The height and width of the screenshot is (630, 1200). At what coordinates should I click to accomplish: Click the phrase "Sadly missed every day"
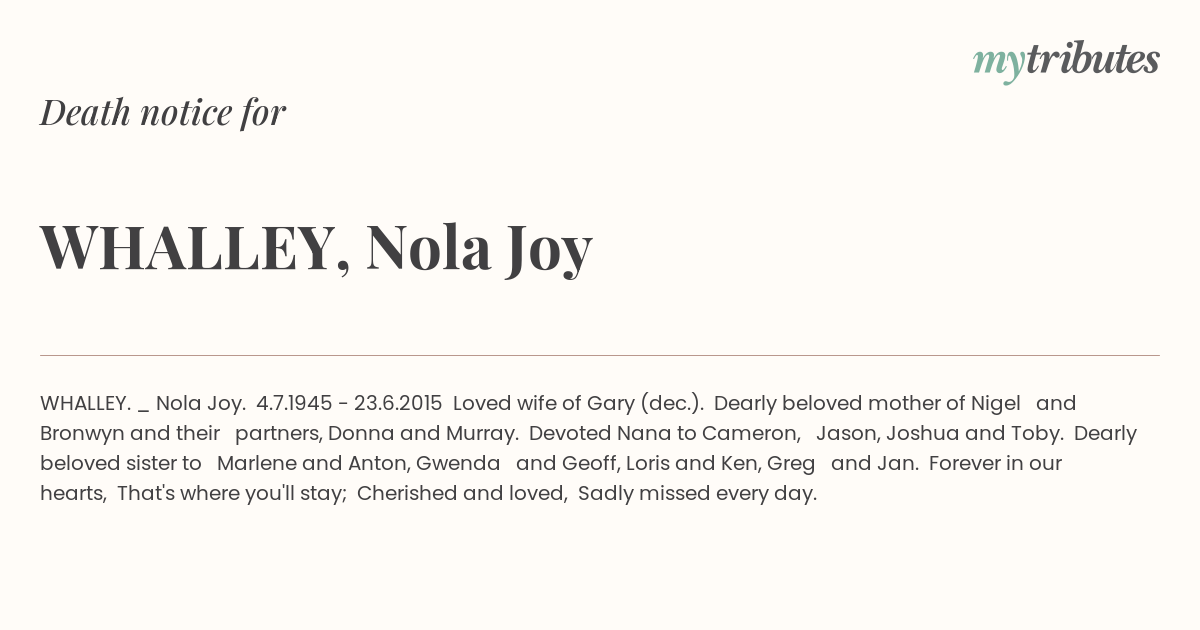[697, 494]
